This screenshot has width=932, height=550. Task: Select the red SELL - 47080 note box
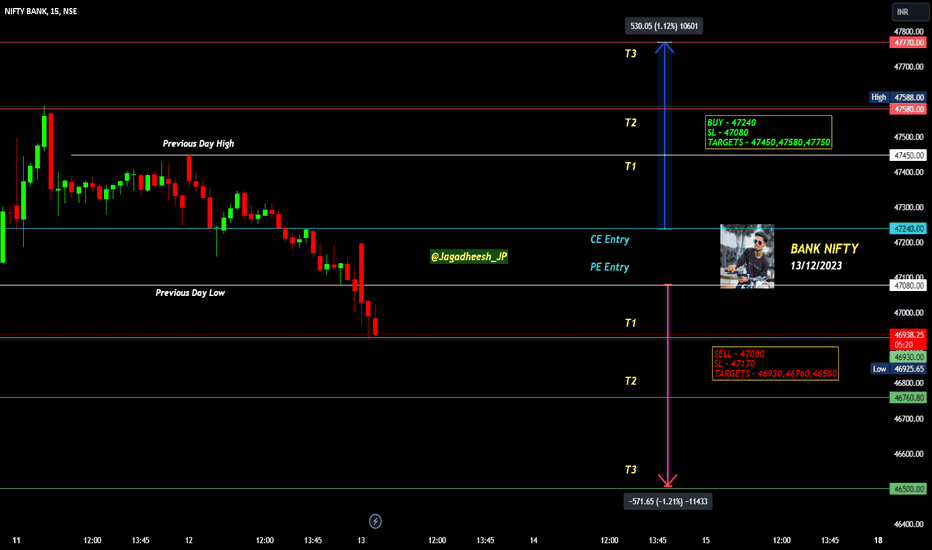(x=776, y=363)
